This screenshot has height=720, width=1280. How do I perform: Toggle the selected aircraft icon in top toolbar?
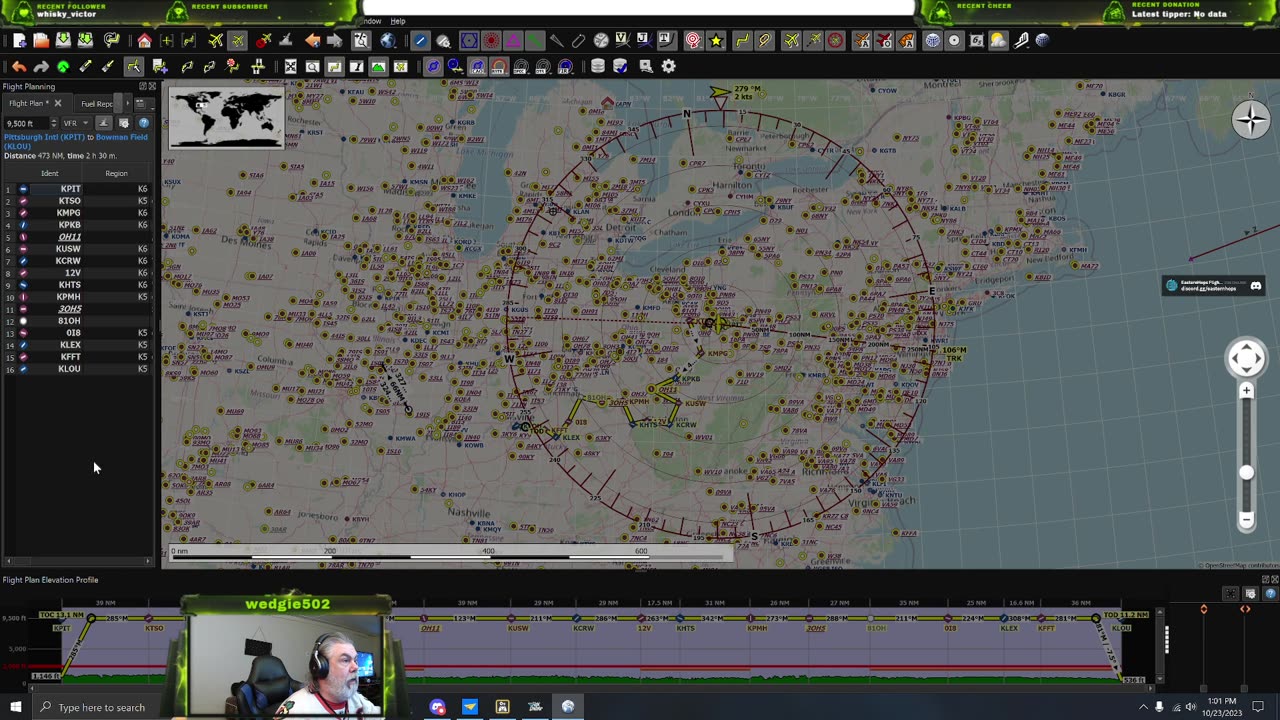pos(237,40)
